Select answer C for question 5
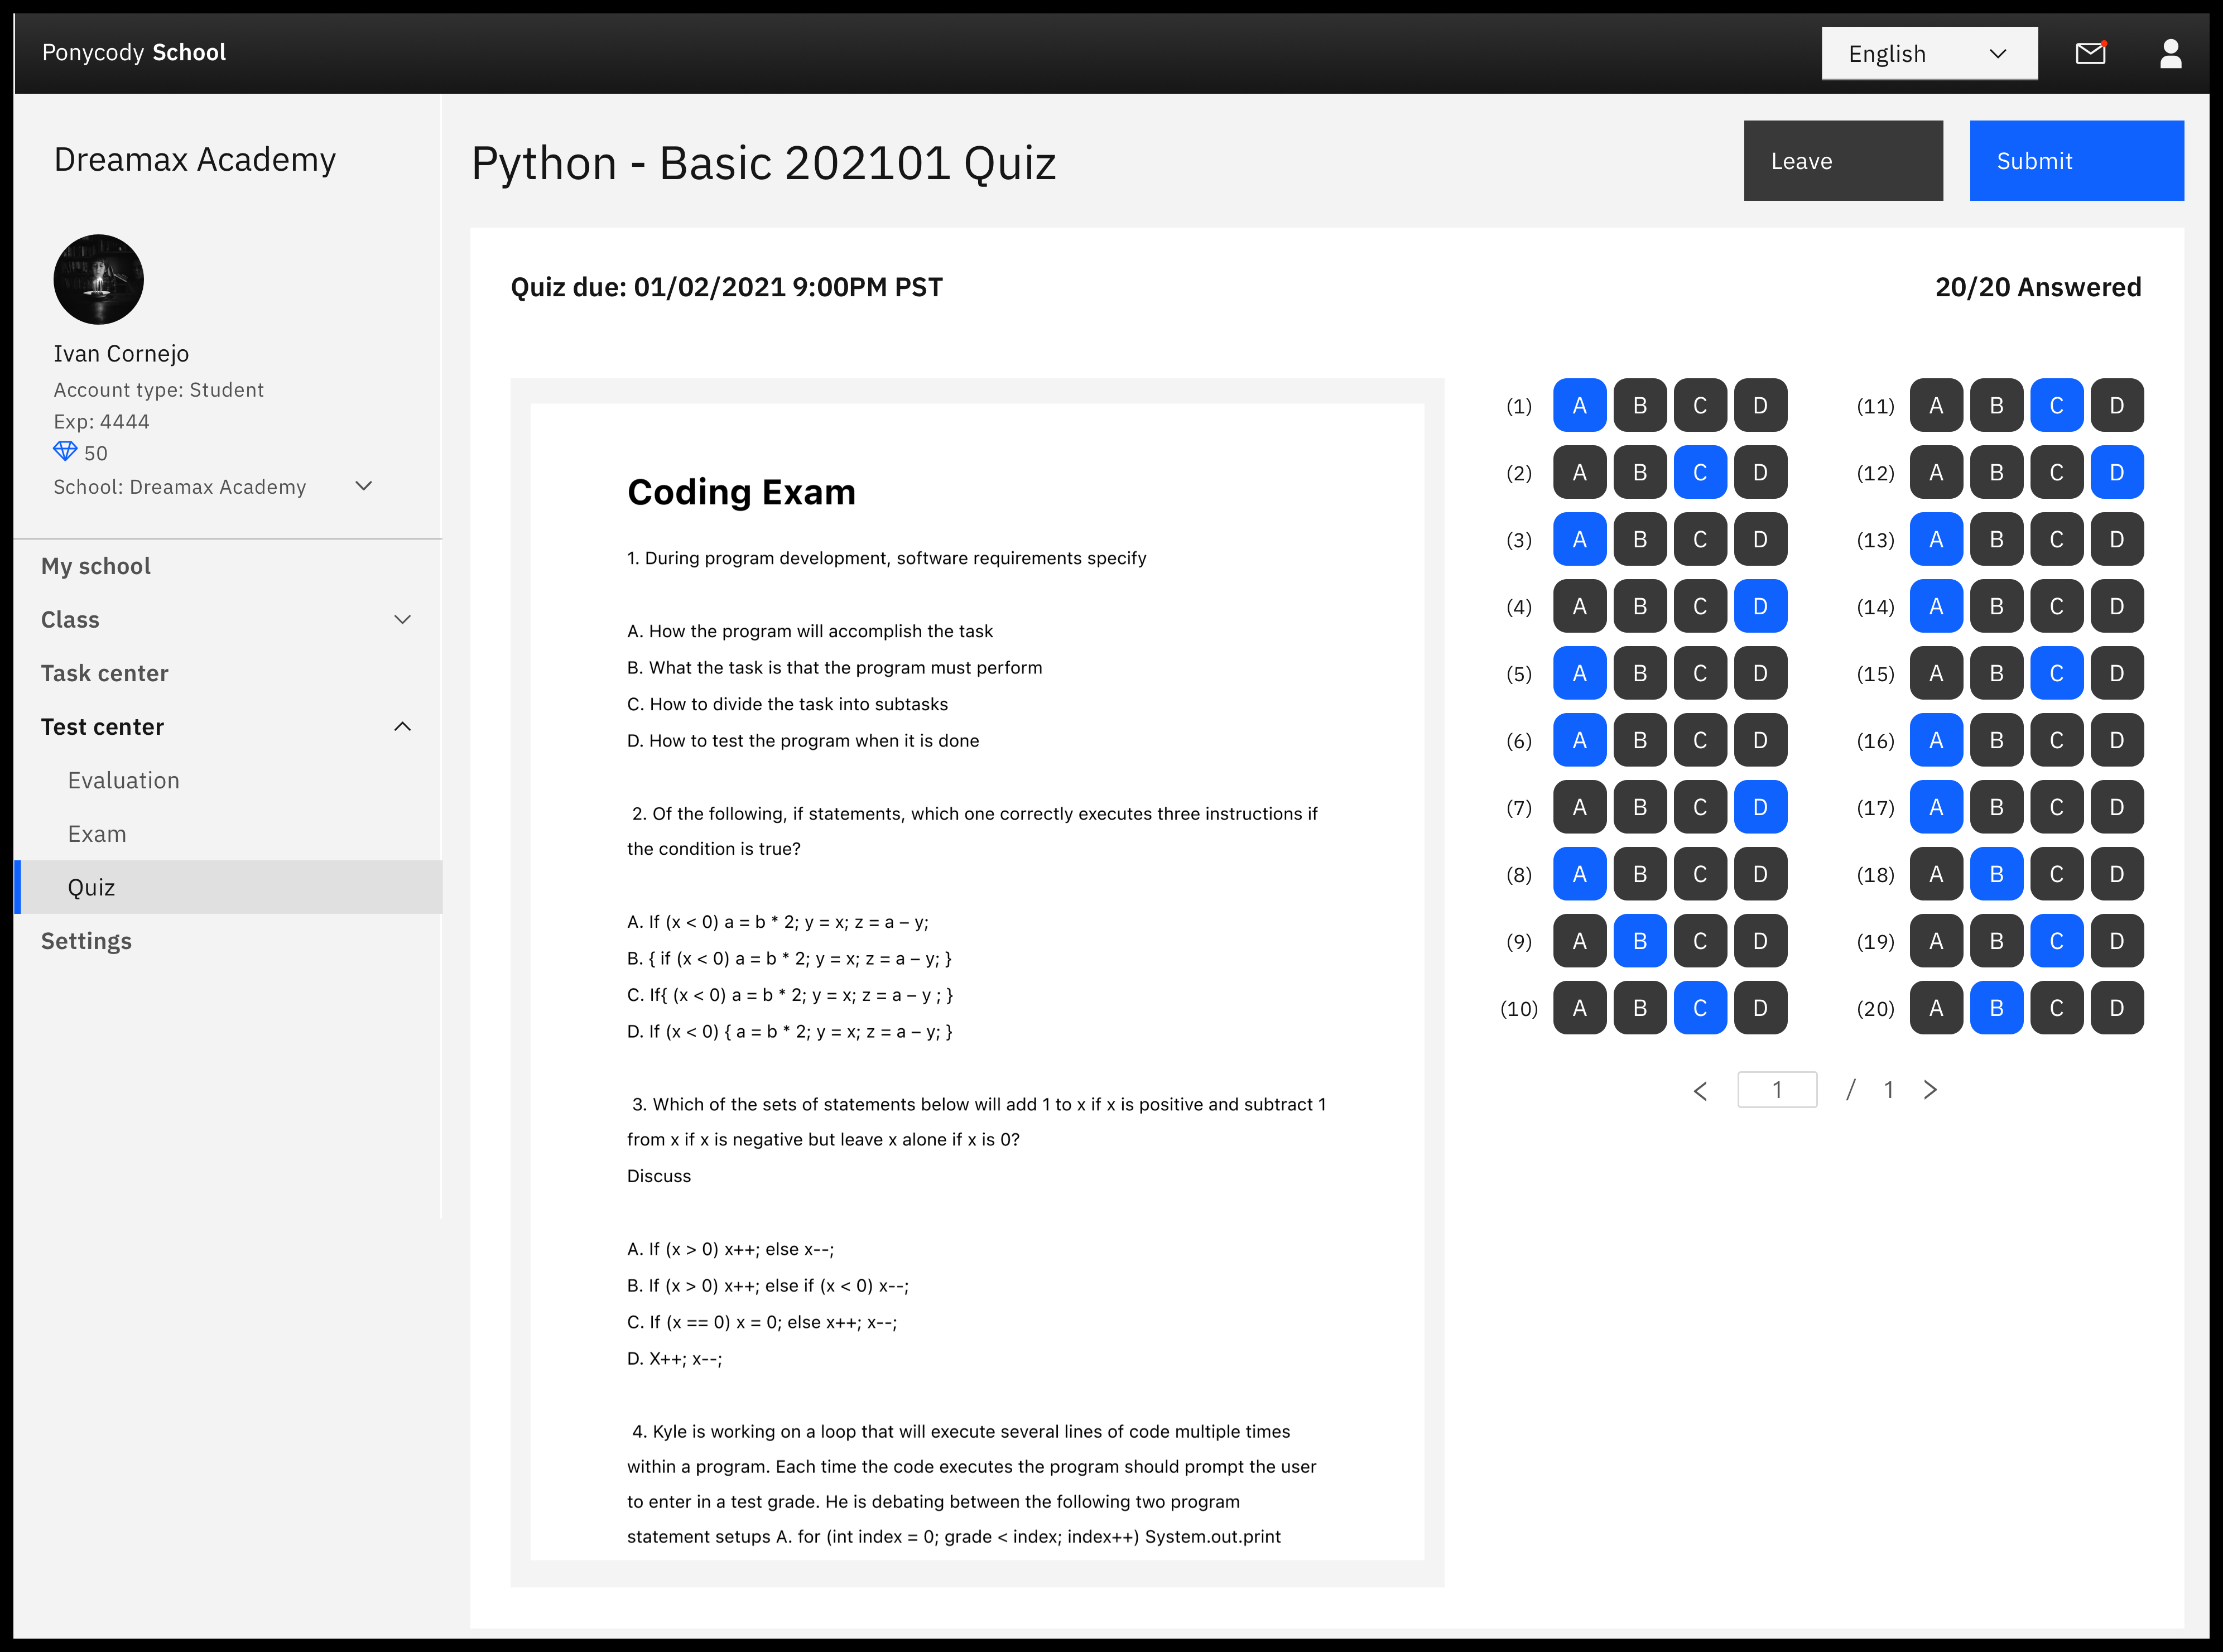 [x=1700, y=674]
